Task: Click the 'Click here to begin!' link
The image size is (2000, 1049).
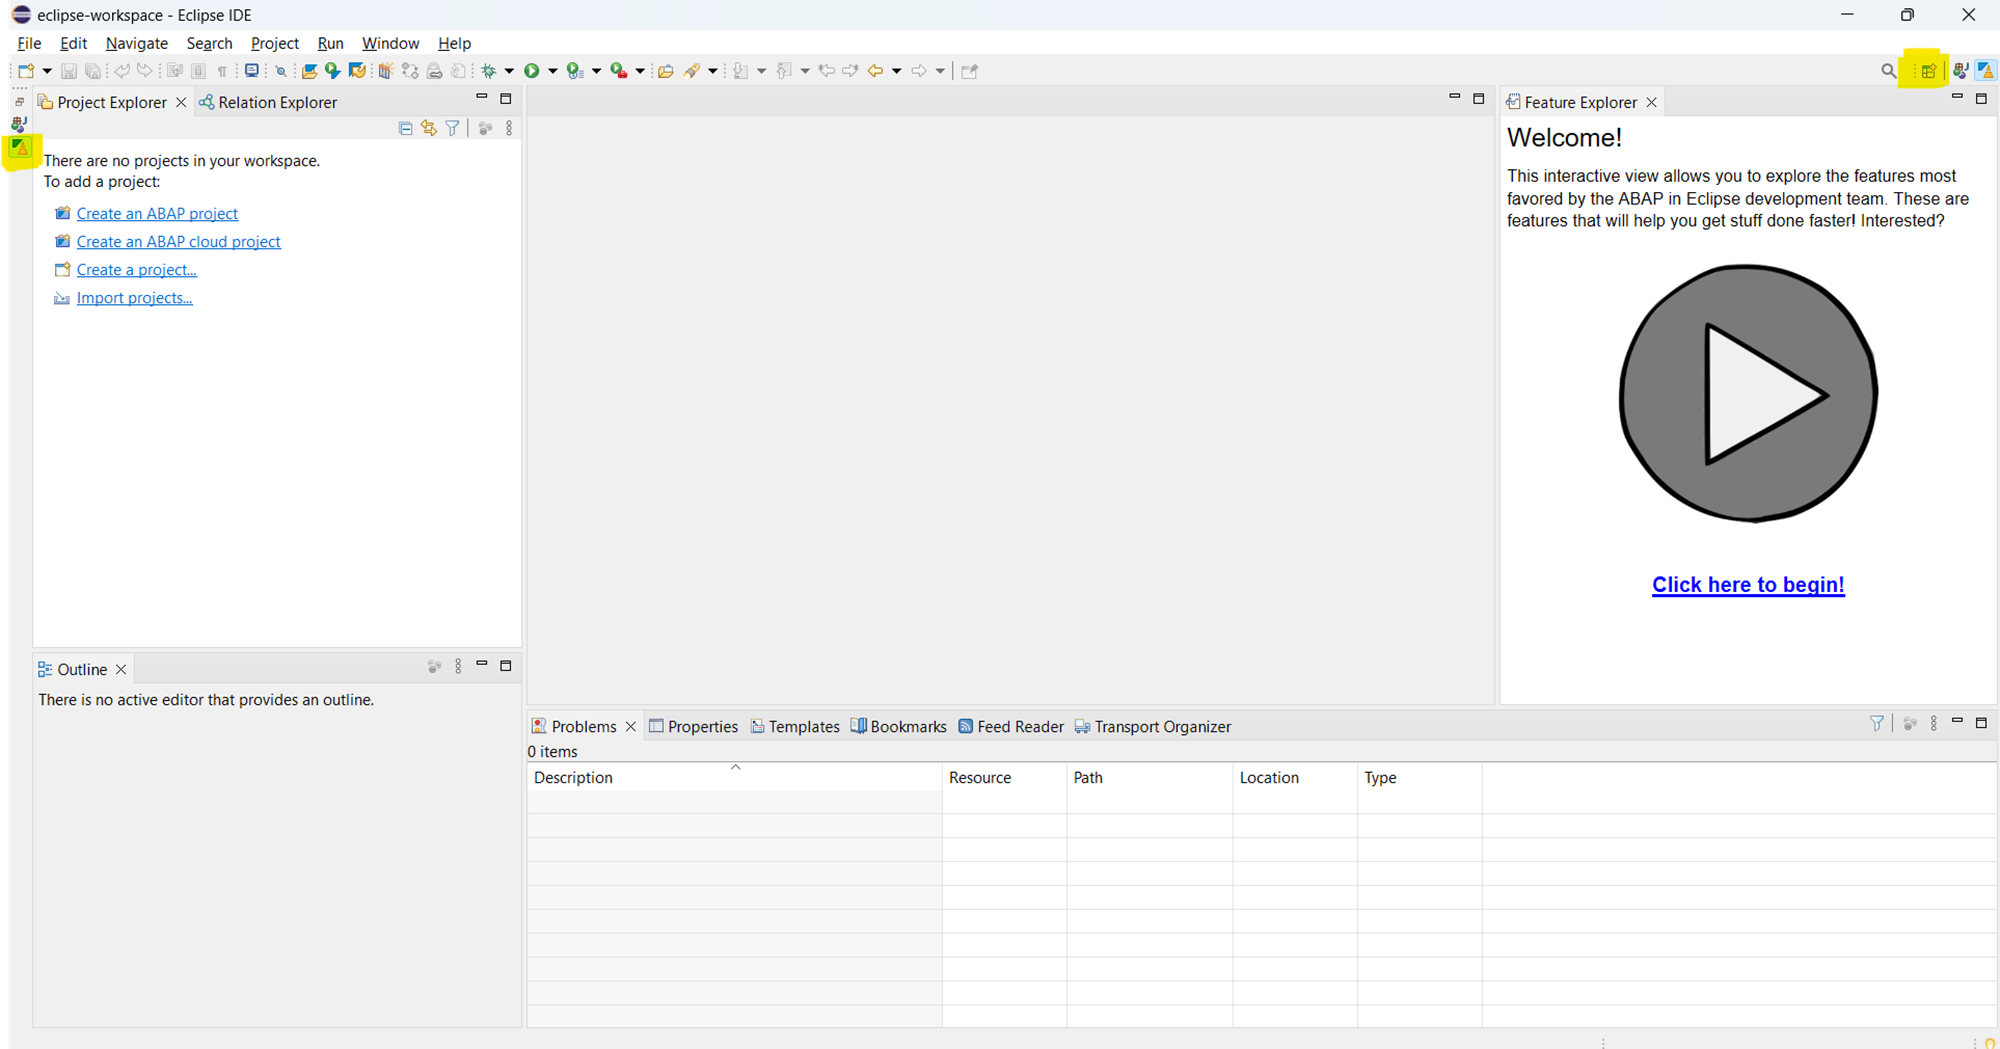Action: pyautogui.click(x=1747, y=585)
